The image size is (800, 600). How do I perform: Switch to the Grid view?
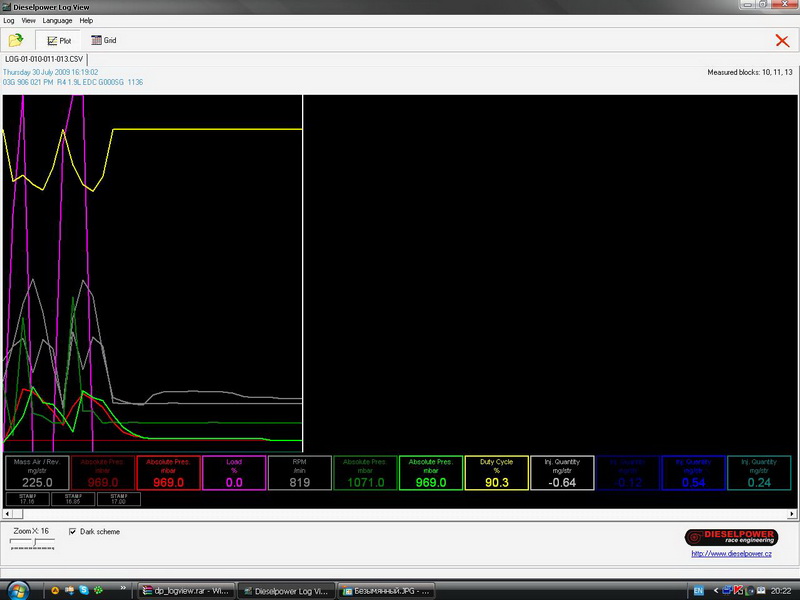coord(104,40)
